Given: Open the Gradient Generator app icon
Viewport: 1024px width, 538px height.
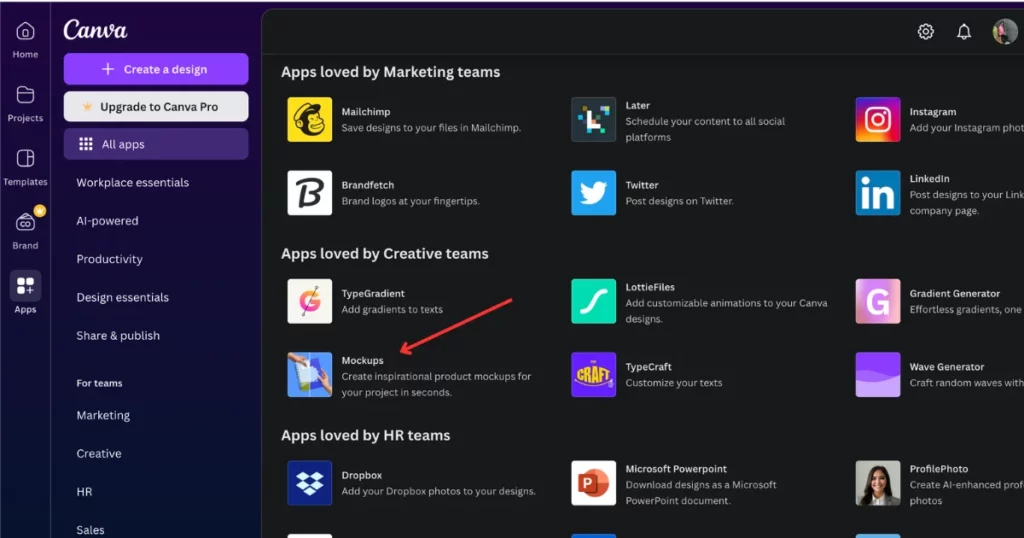Looking at the screenshot, I should coord(878,301).
